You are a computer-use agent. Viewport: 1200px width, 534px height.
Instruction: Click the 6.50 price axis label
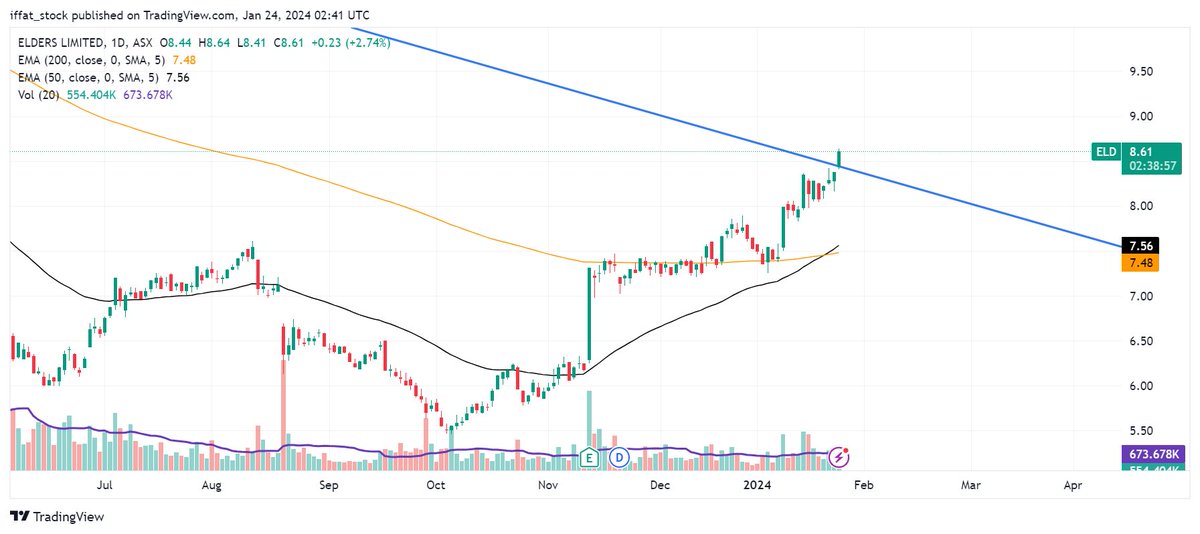[1142, 341]
